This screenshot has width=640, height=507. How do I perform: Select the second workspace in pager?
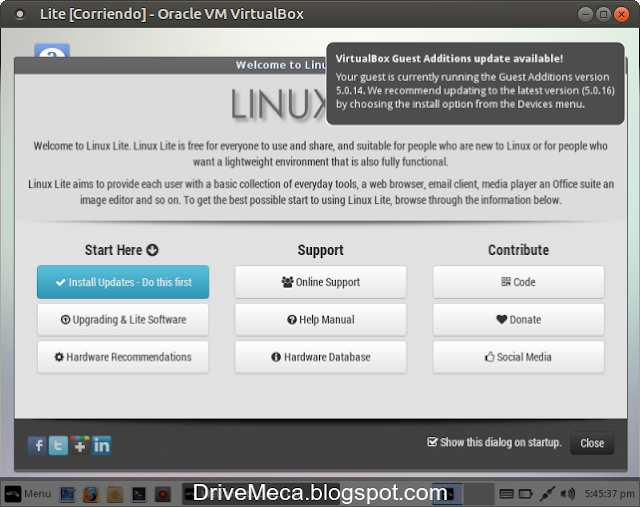479,494
